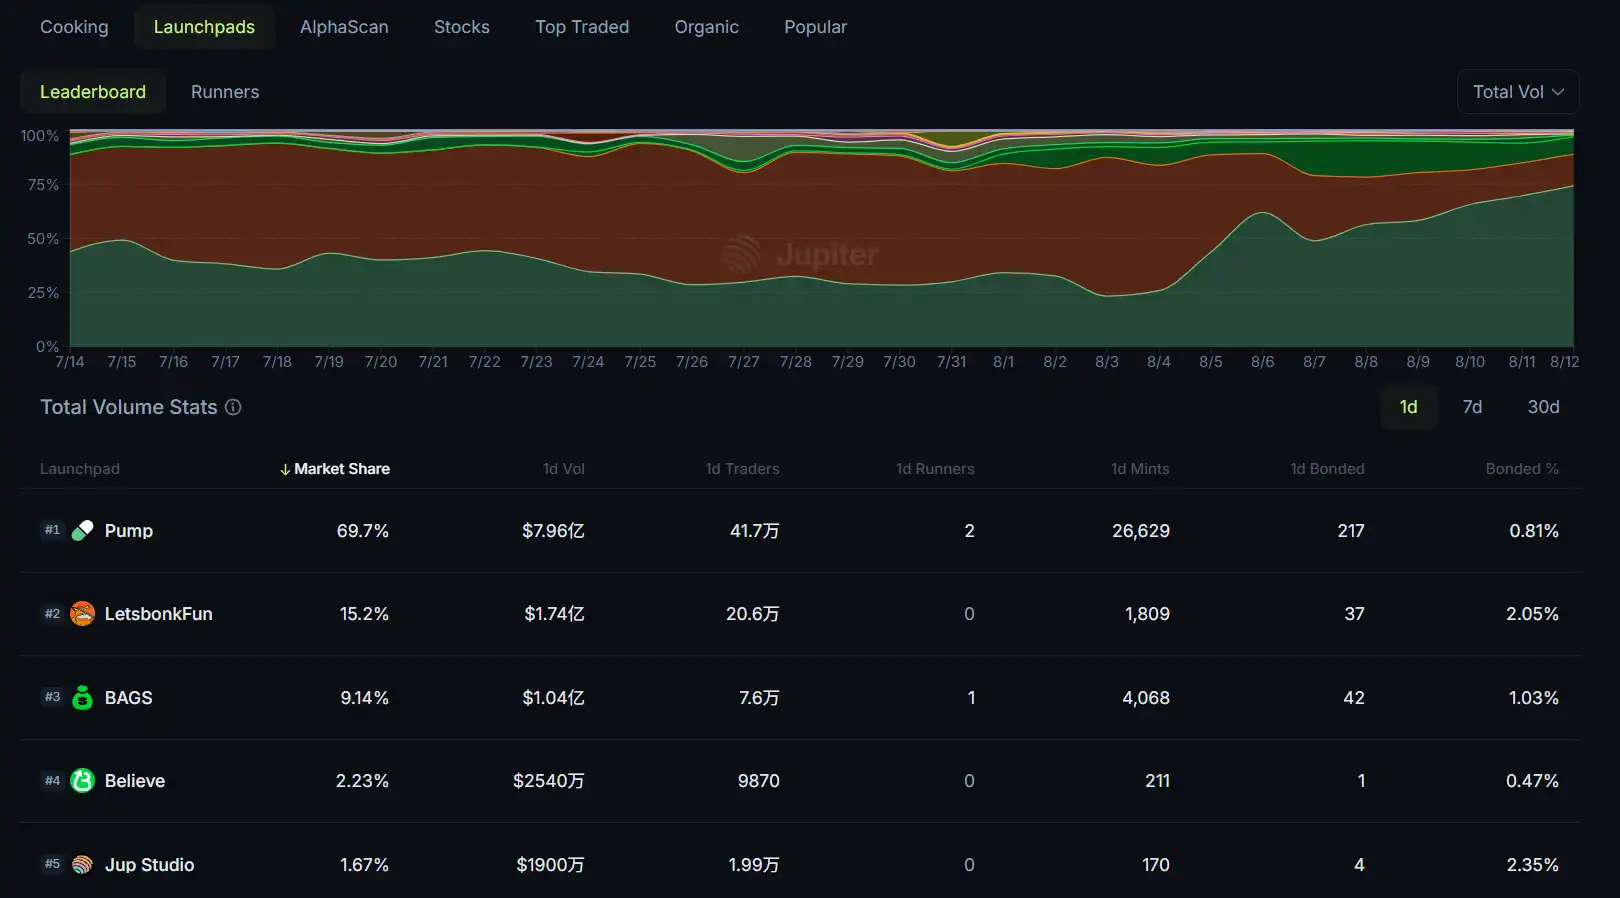Click the 8/12 date on chart axis
Viewport: 1620px width, 898px height.
click(1564, 362)
